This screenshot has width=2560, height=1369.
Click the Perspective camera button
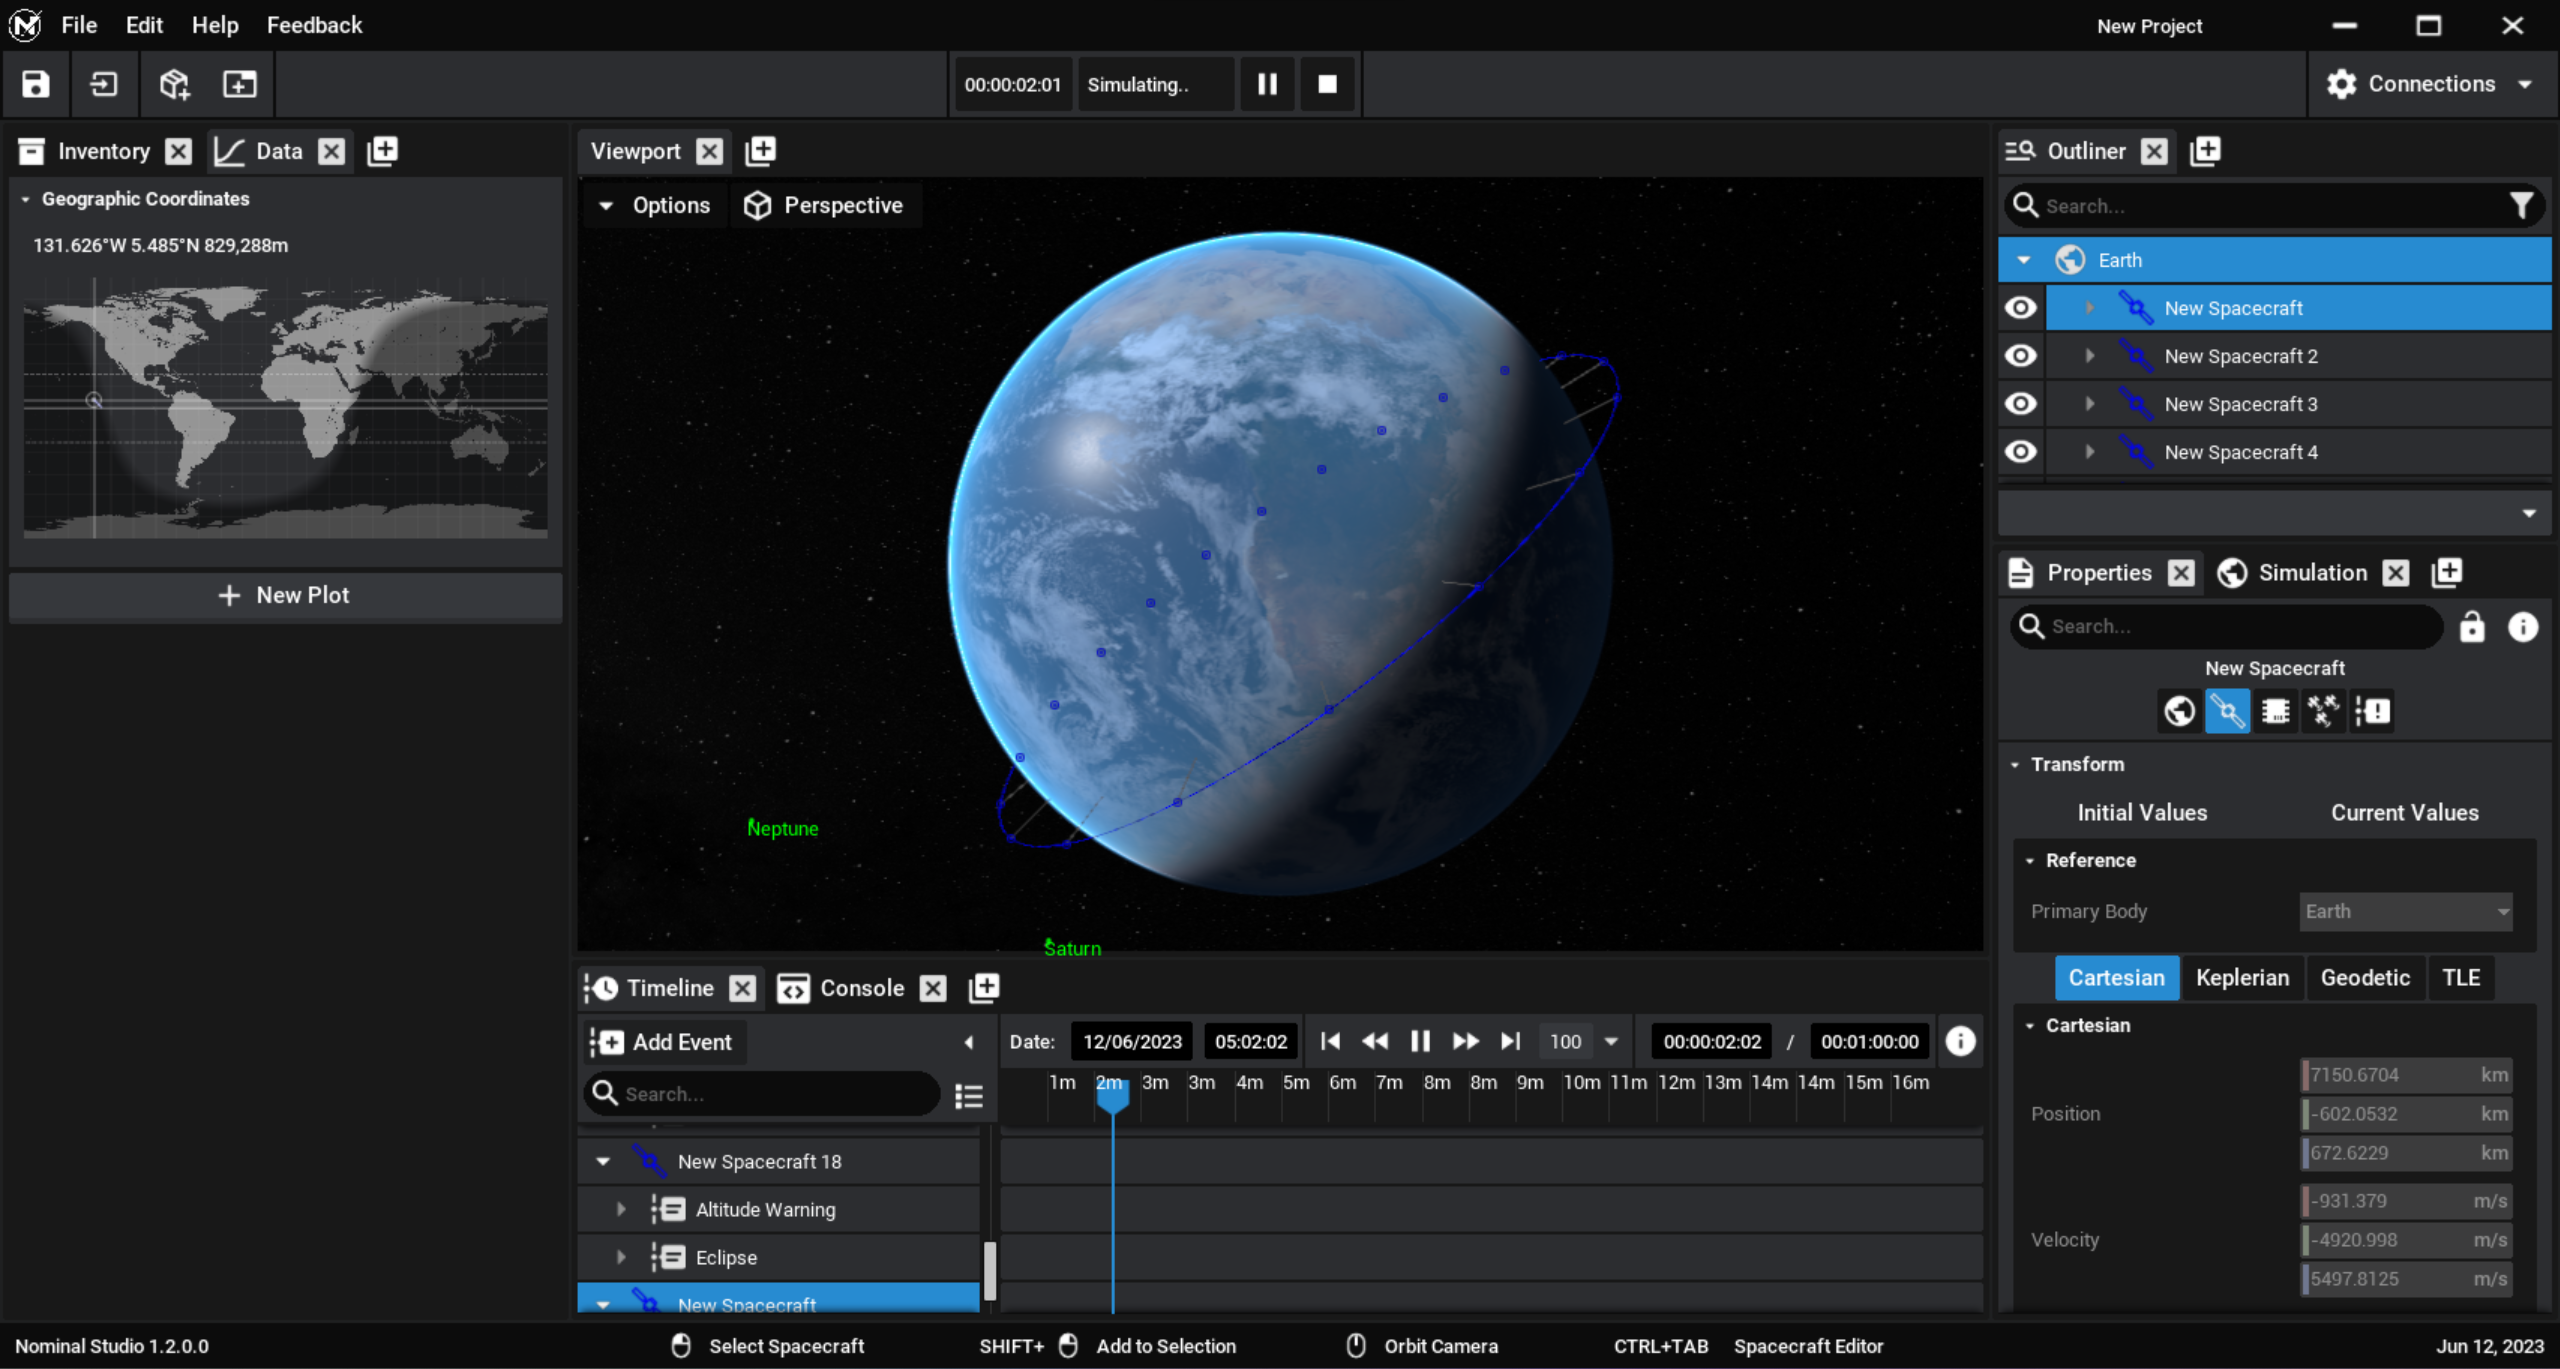(825, 205)
